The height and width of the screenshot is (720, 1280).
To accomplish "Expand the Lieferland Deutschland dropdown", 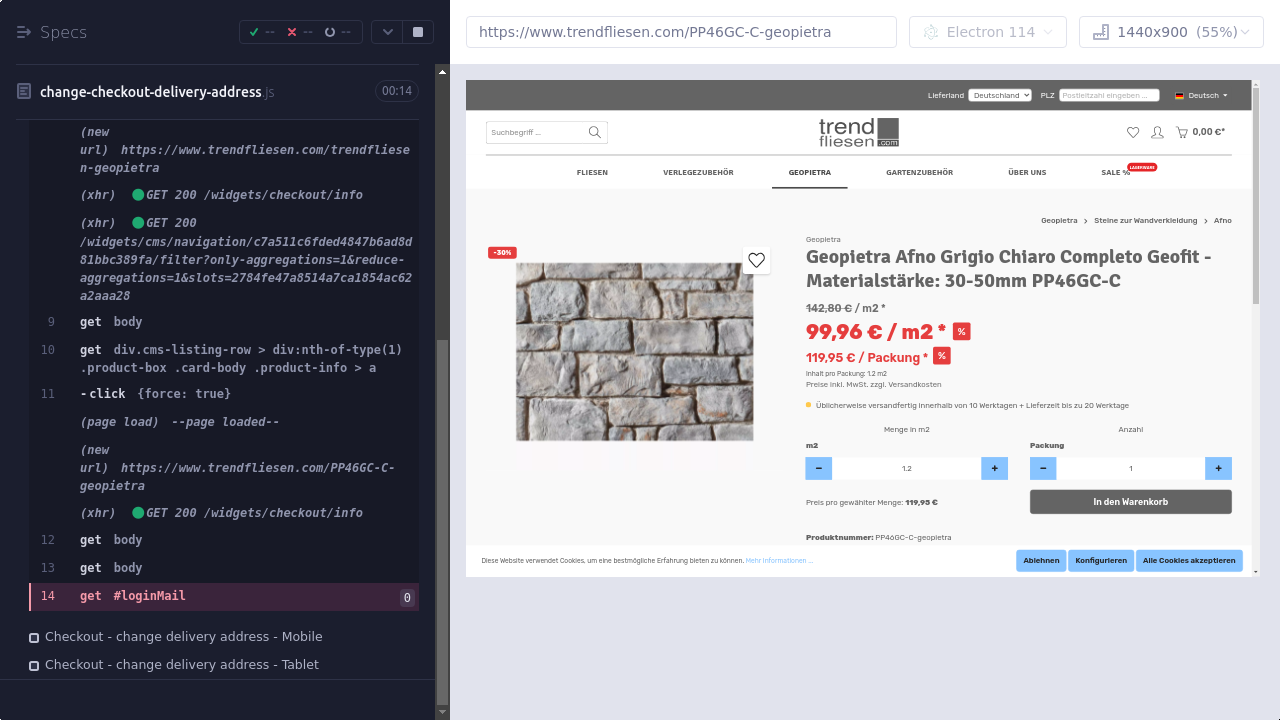I will pyautogui.click(x=999, y=95).
